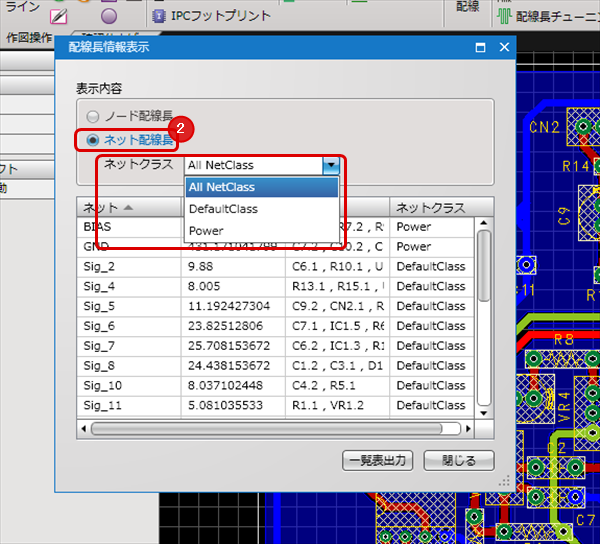Image resolution: width=600 pixels, height=544 pixels.
Task: Select the purple circle drawing tool
Action: pyautogui.click(x=109, y=16)
